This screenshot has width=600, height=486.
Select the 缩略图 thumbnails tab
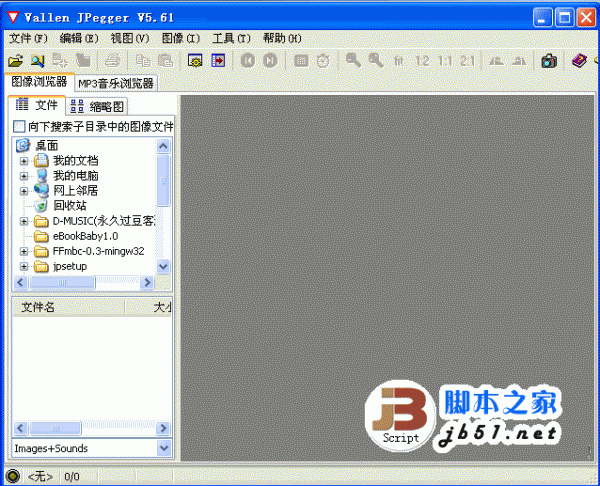[x=97, y=106]
